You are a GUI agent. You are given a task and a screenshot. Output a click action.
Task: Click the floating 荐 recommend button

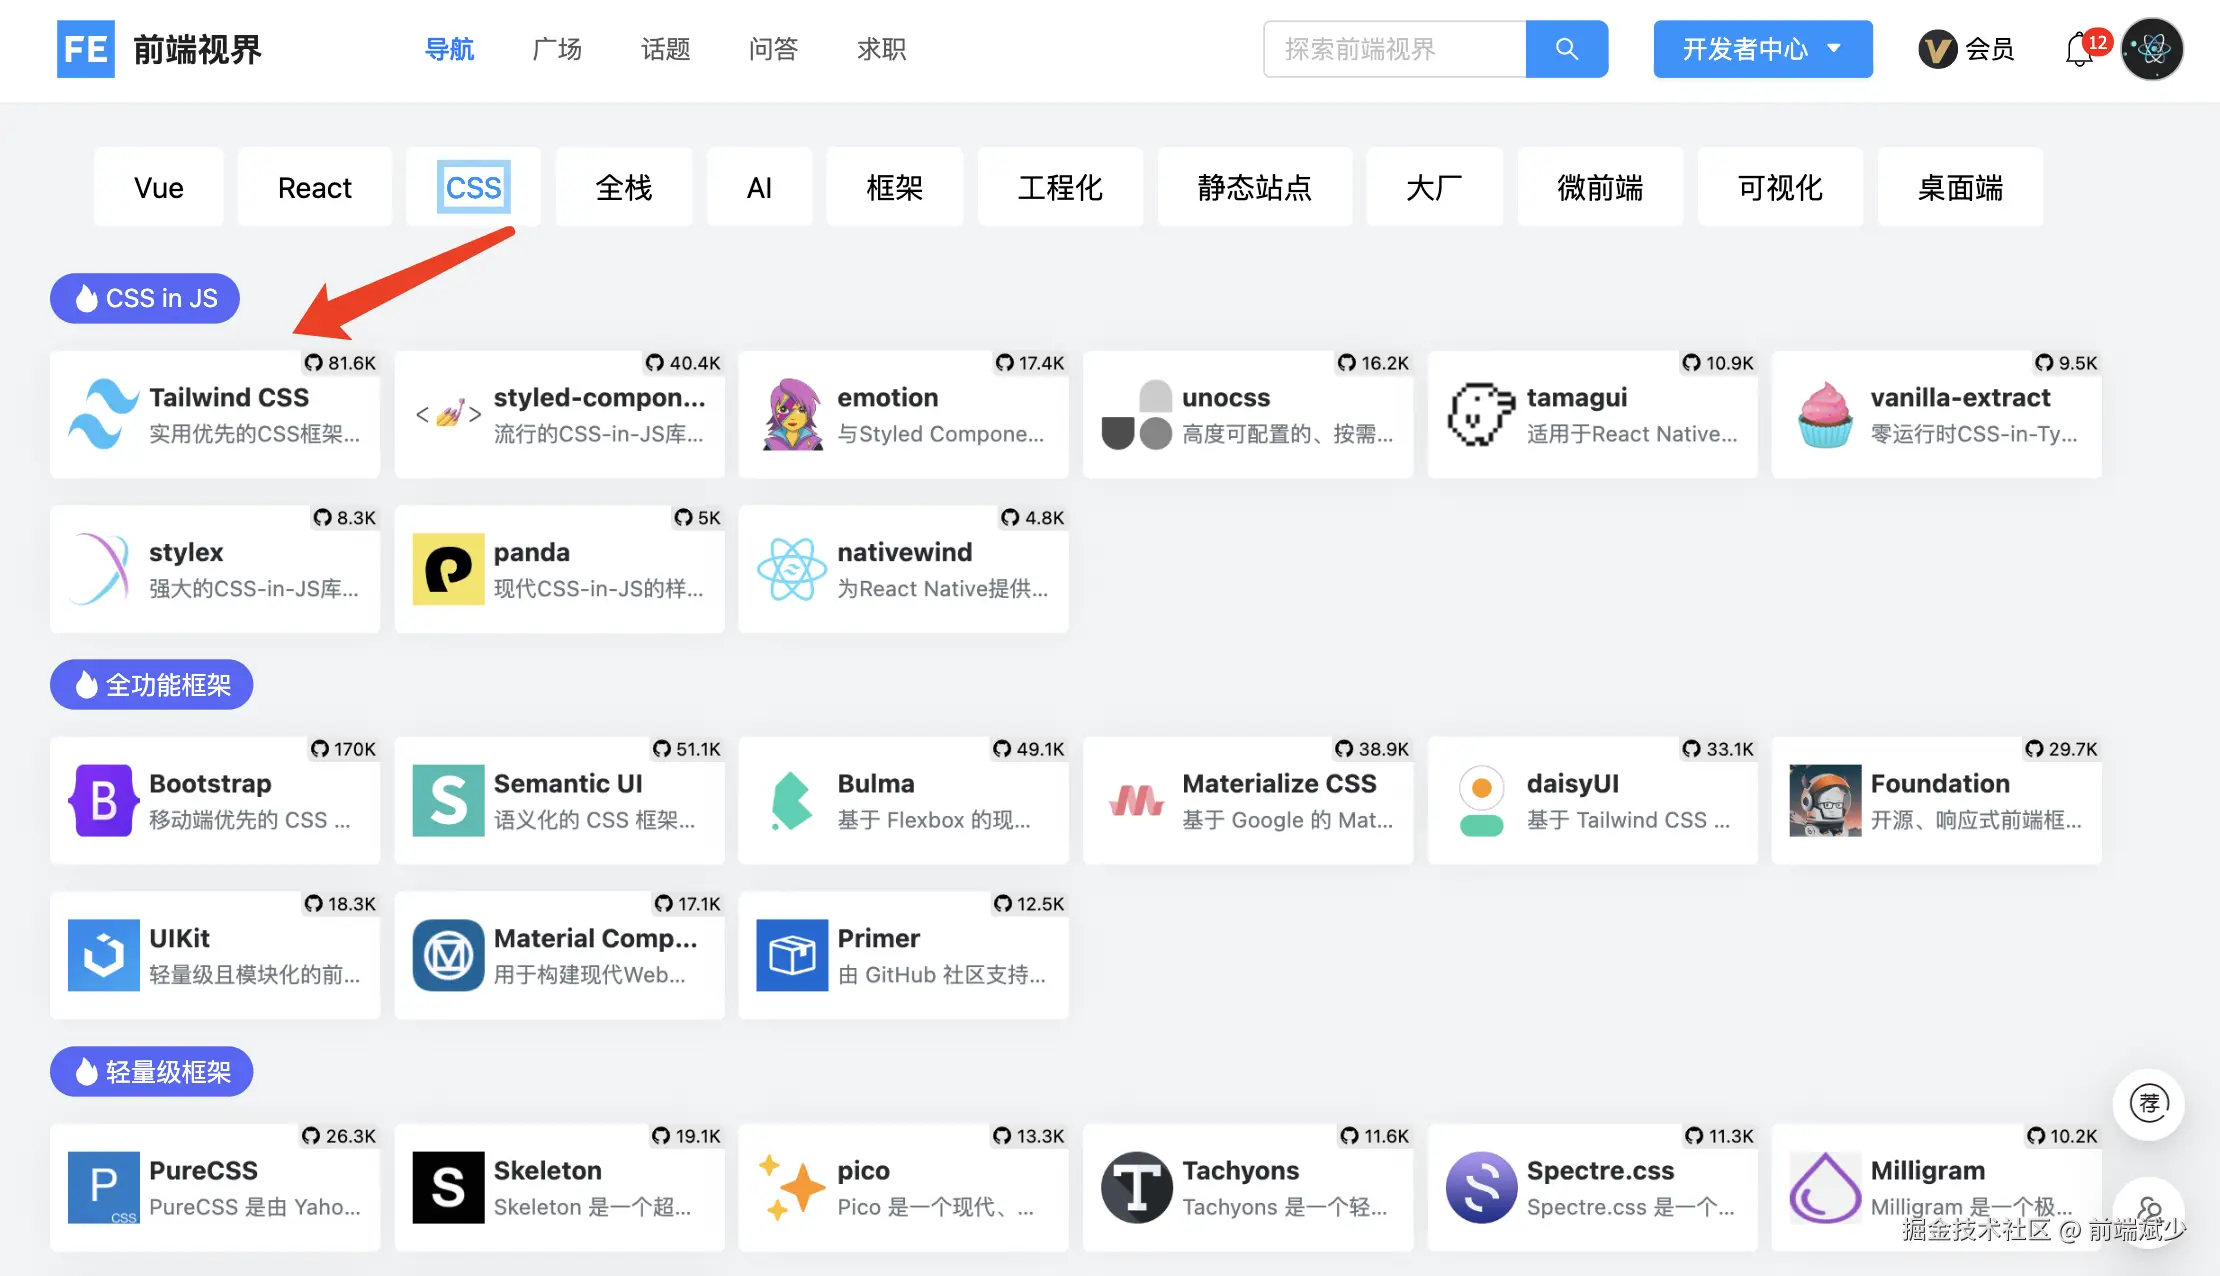2148,1104
